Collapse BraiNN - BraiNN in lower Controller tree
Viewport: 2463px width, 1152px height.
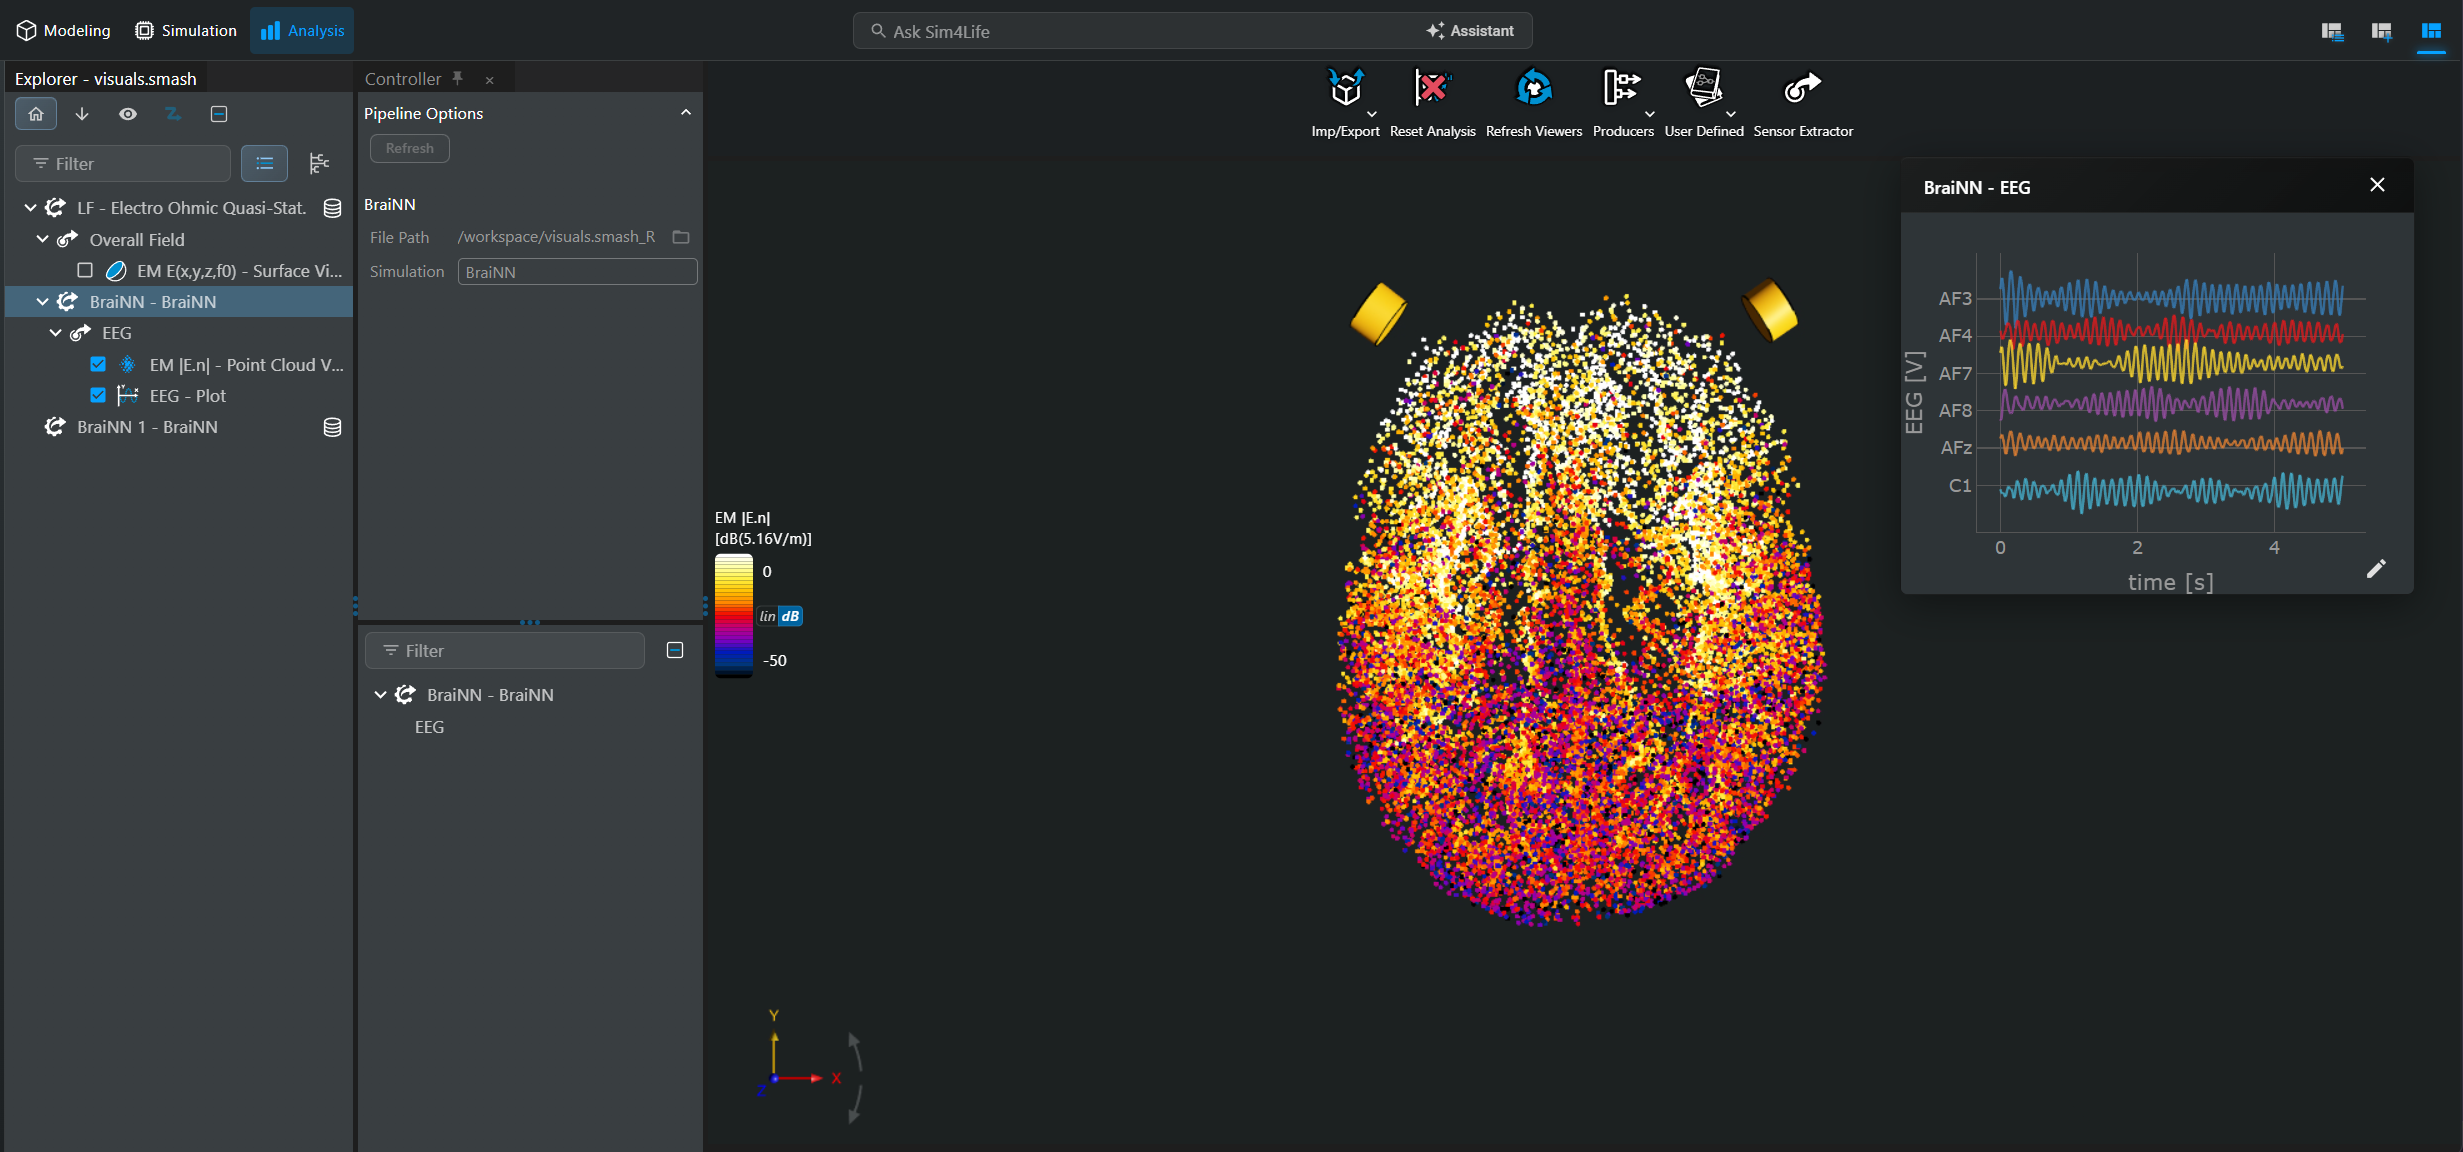[380, 694]
